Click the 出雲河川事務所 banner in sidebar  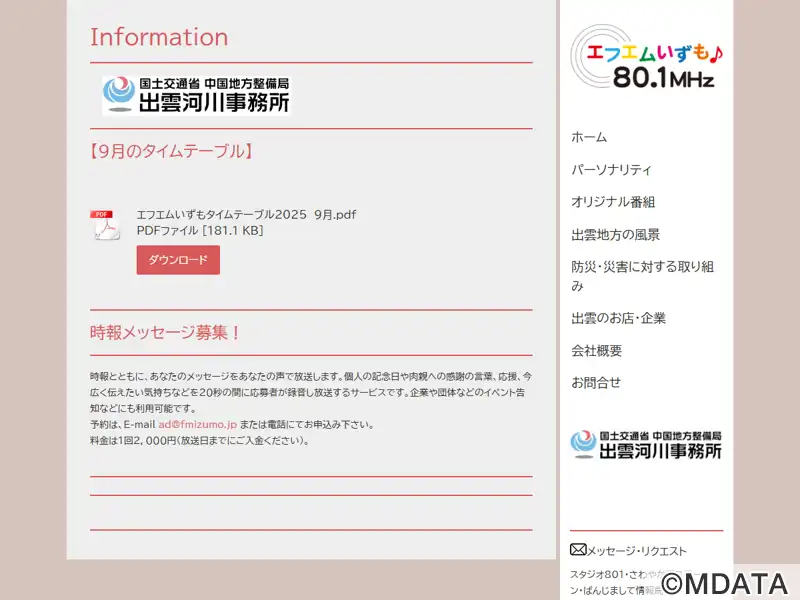[646, 445]
